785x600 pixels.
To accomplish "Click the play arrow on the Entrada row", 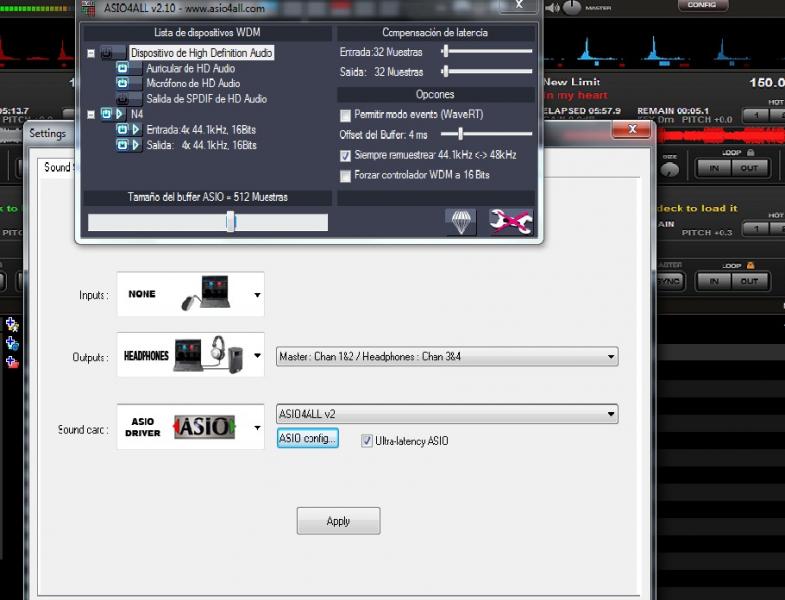I will [136, 130].
